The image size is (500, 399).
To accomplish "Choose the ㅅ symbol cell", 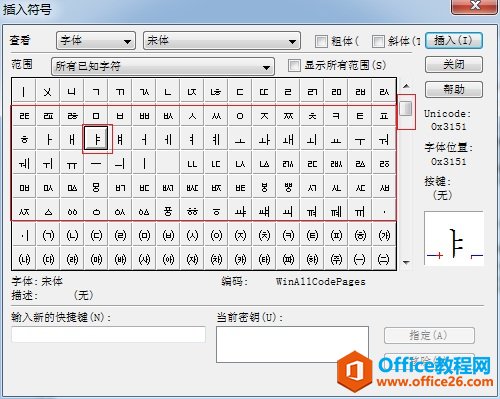I will (192, 116).
